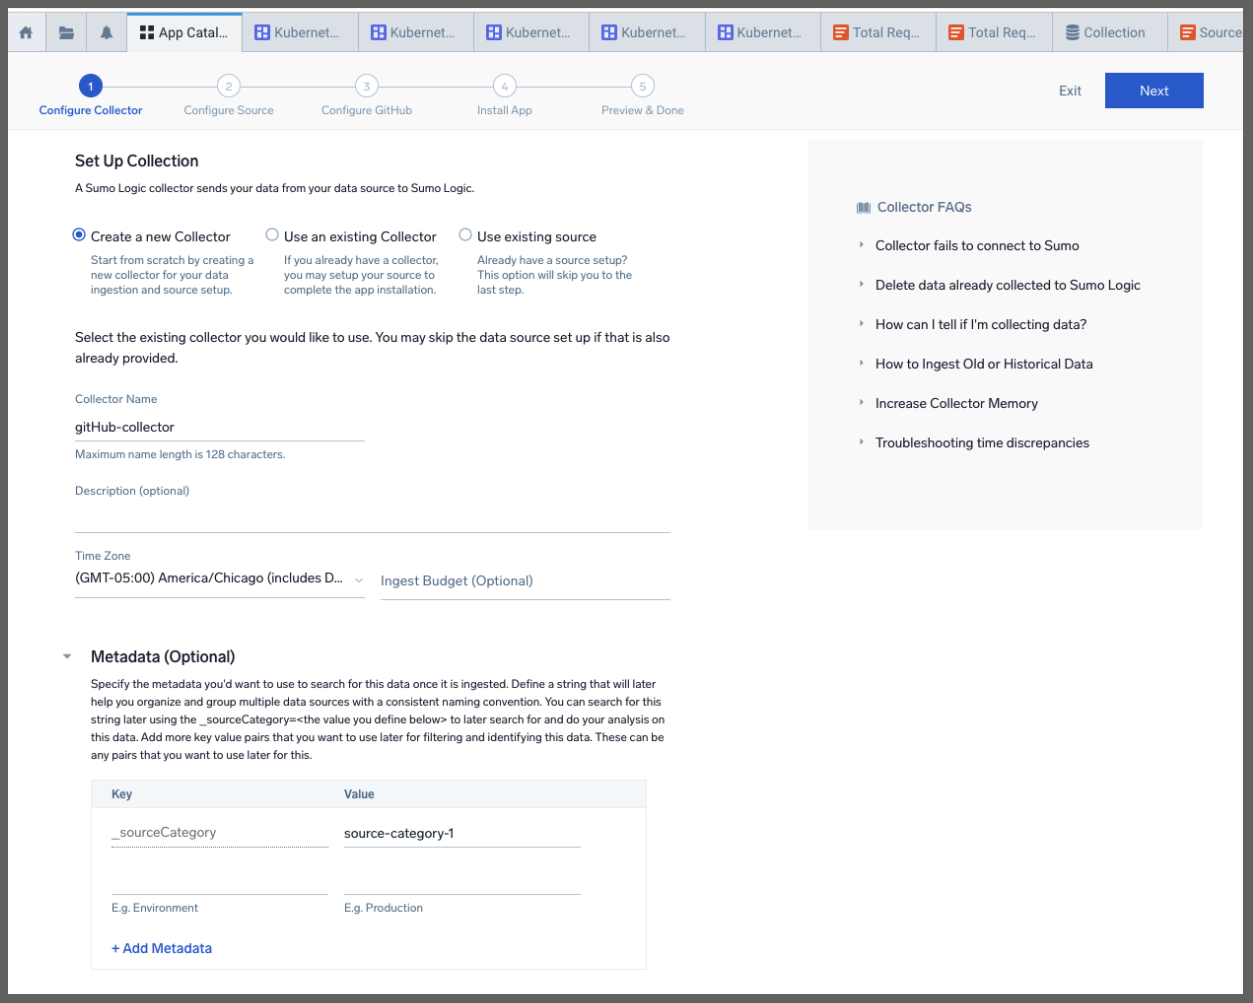Click the Collector Name input field
Screen dimensions: 1253x1003
coord(219,427)
